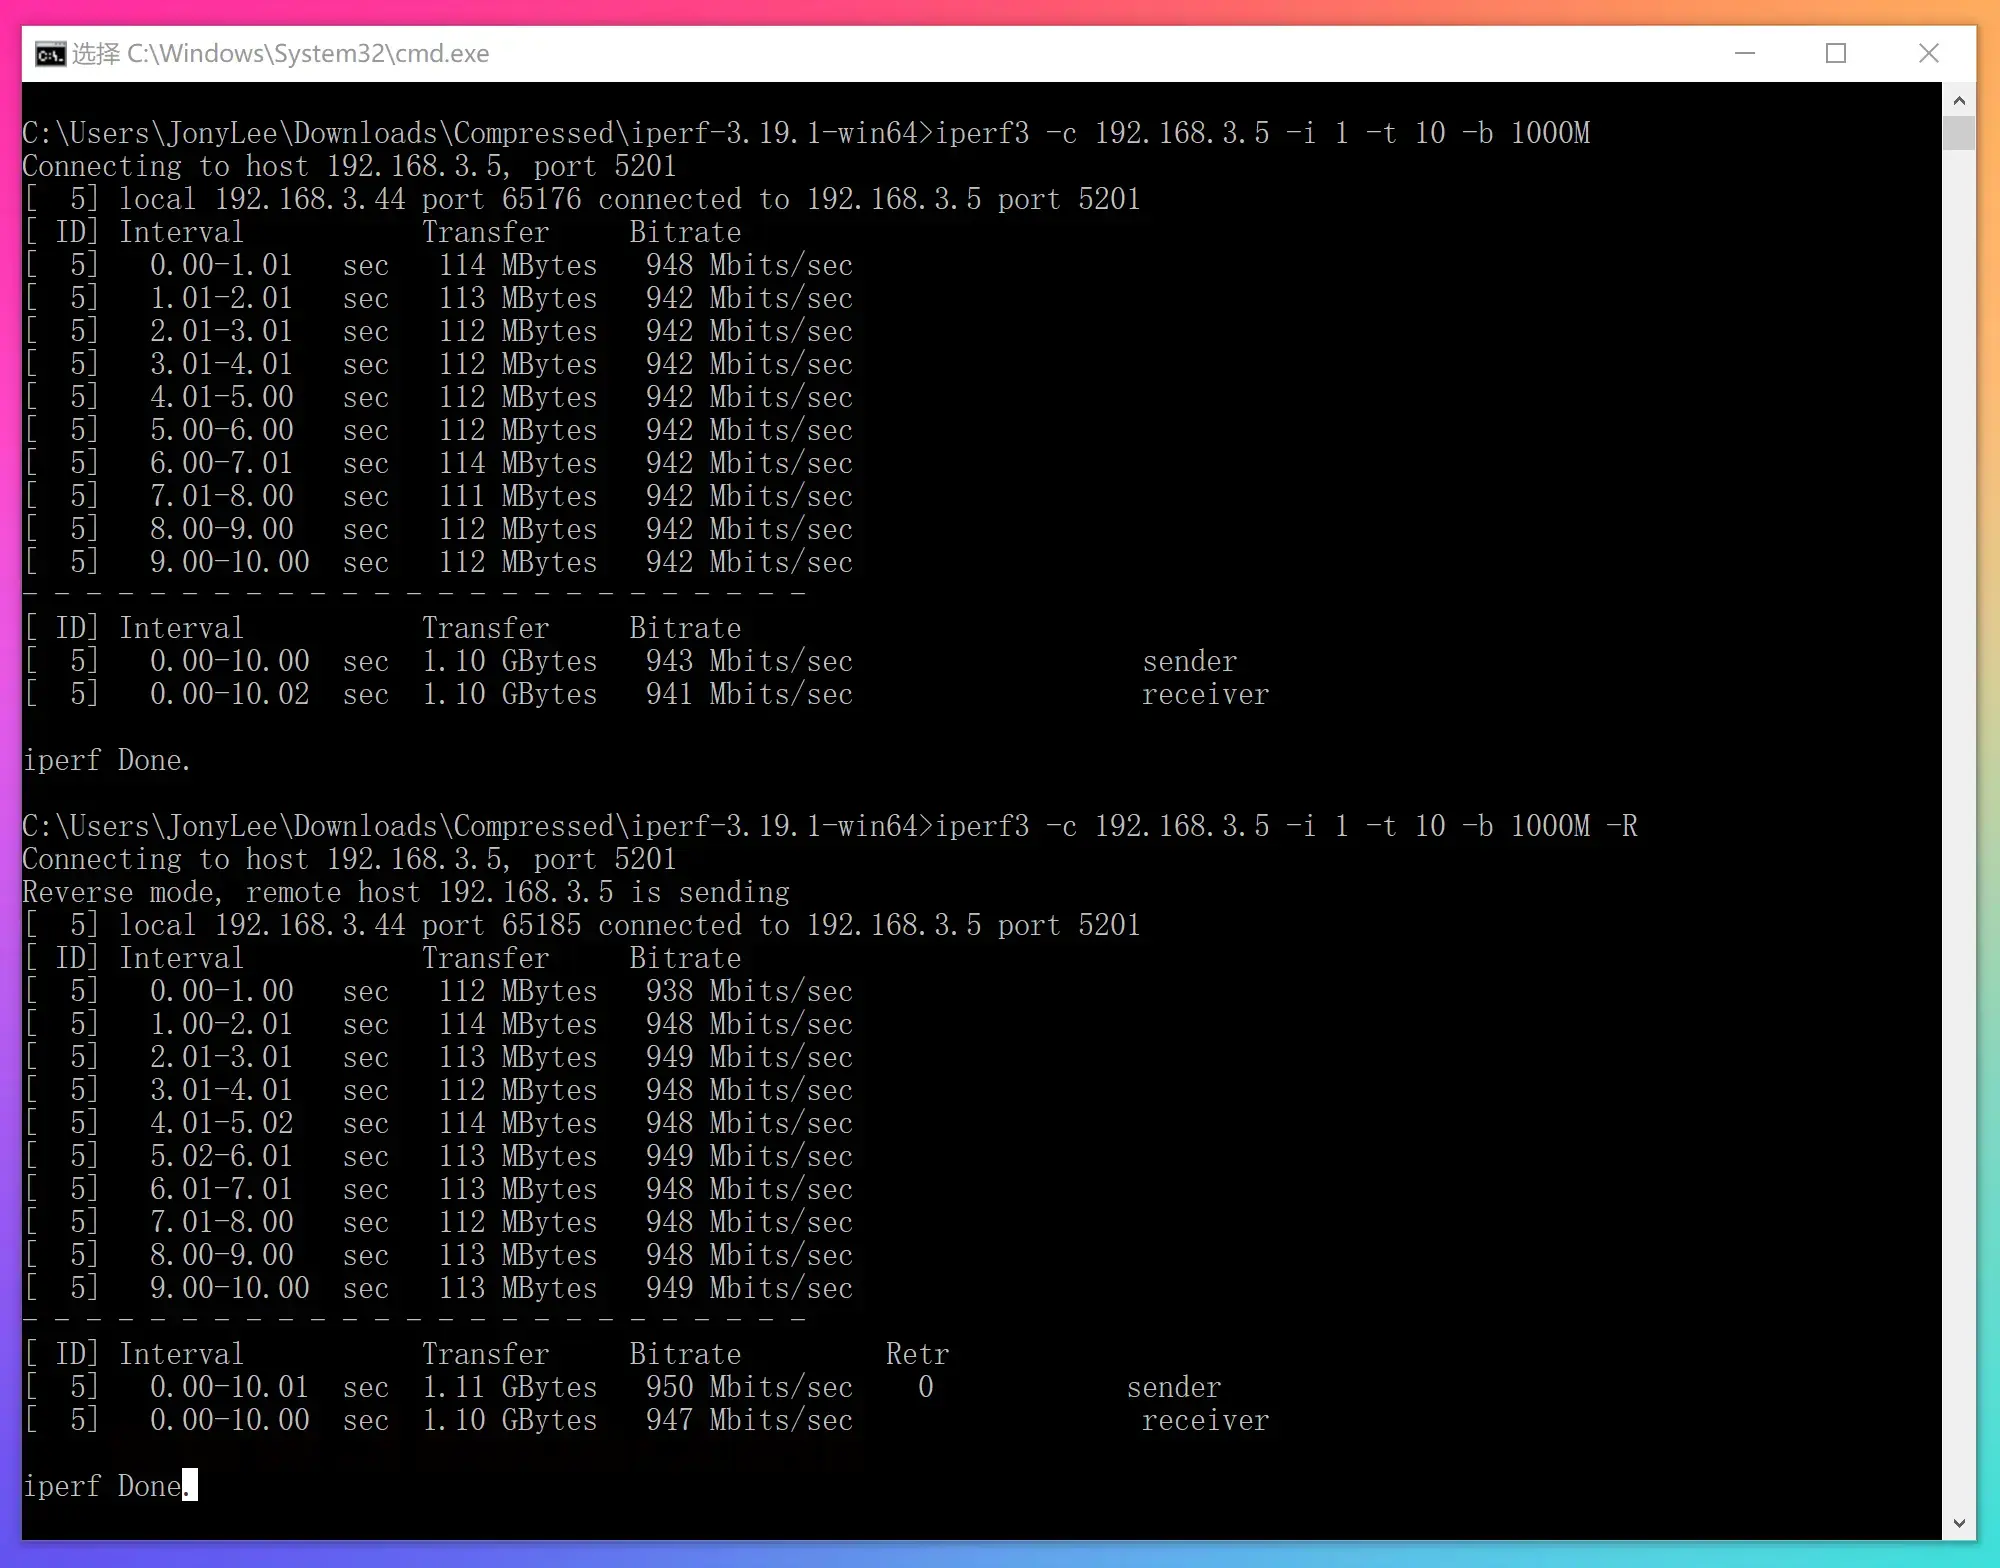Image resolution: width=2000 pixels, height=1568 pixels.
Task: Click the 943 Mbits/sec sender bitrate
Action: (749, 661)
